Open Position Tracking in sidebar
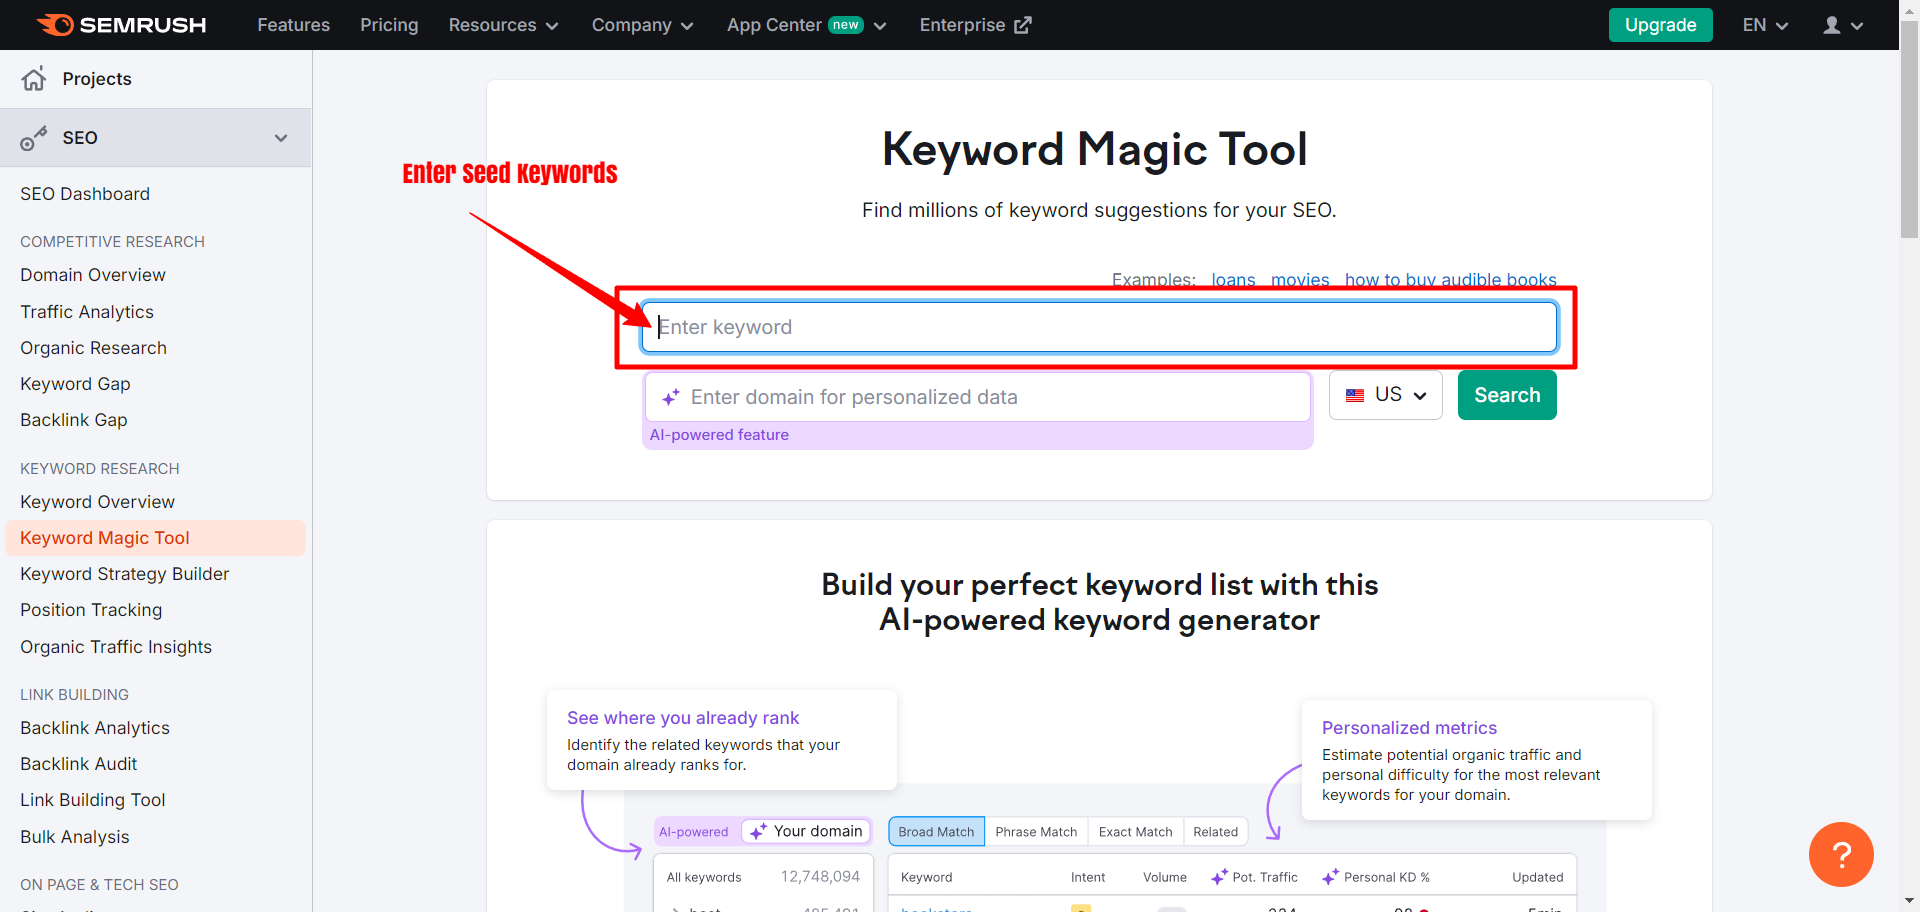The height and width of the screenshot is (912, 1920). [91, 610]
